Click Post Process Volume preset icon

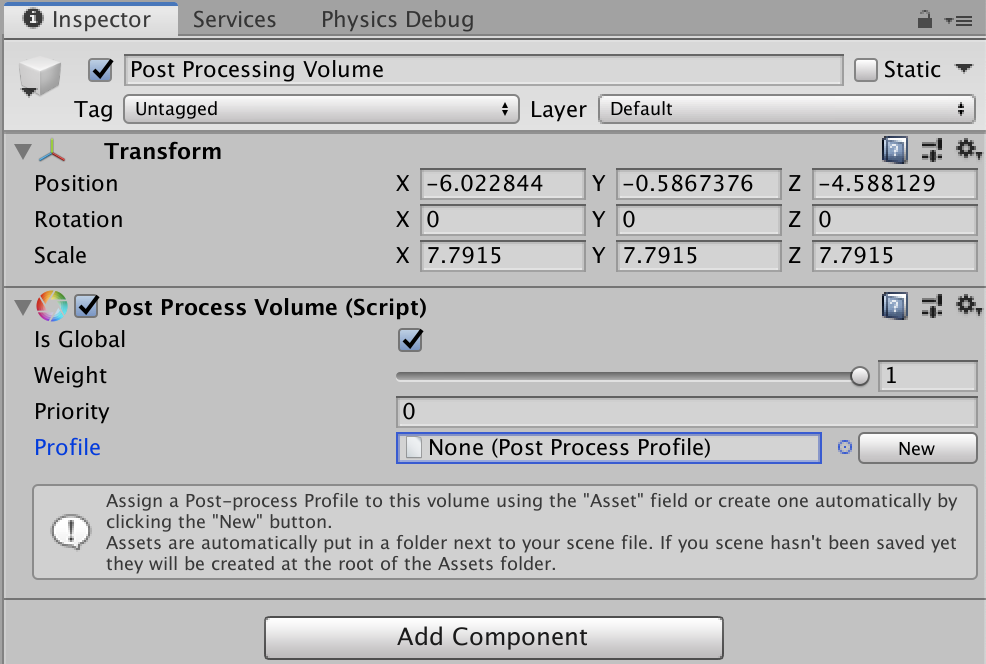pos(932,307)
